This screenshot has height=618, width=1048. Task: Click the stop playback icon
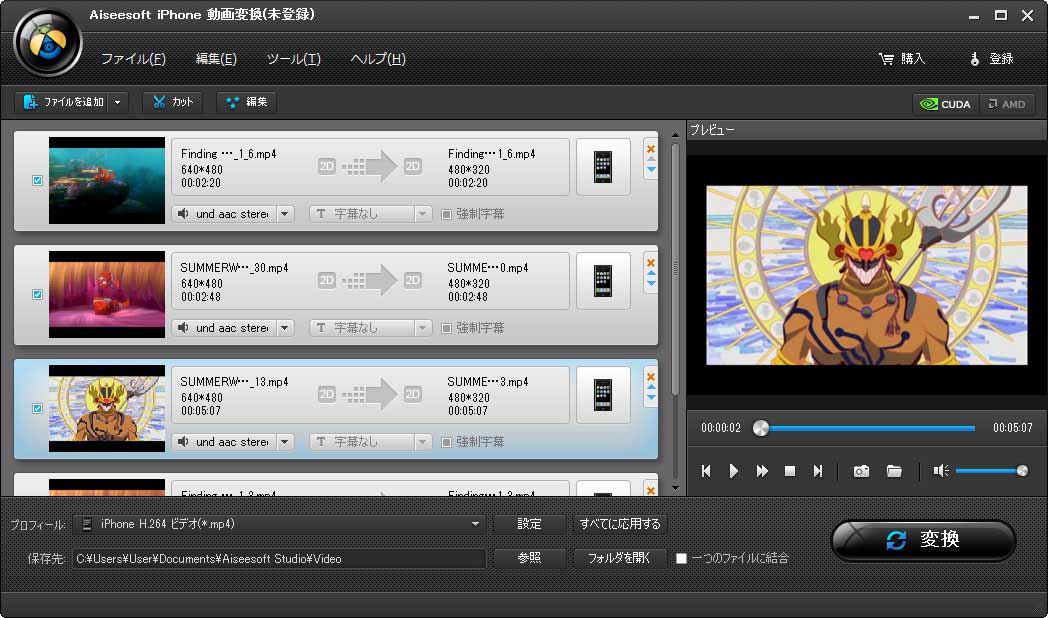pos(790,471)
